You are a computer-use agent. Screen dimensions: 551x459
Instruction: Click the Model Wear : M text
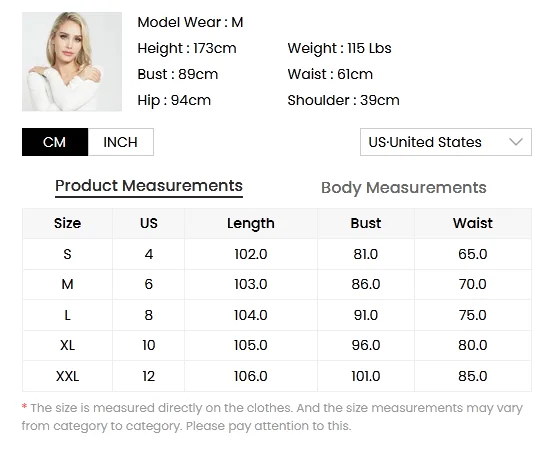190,22
